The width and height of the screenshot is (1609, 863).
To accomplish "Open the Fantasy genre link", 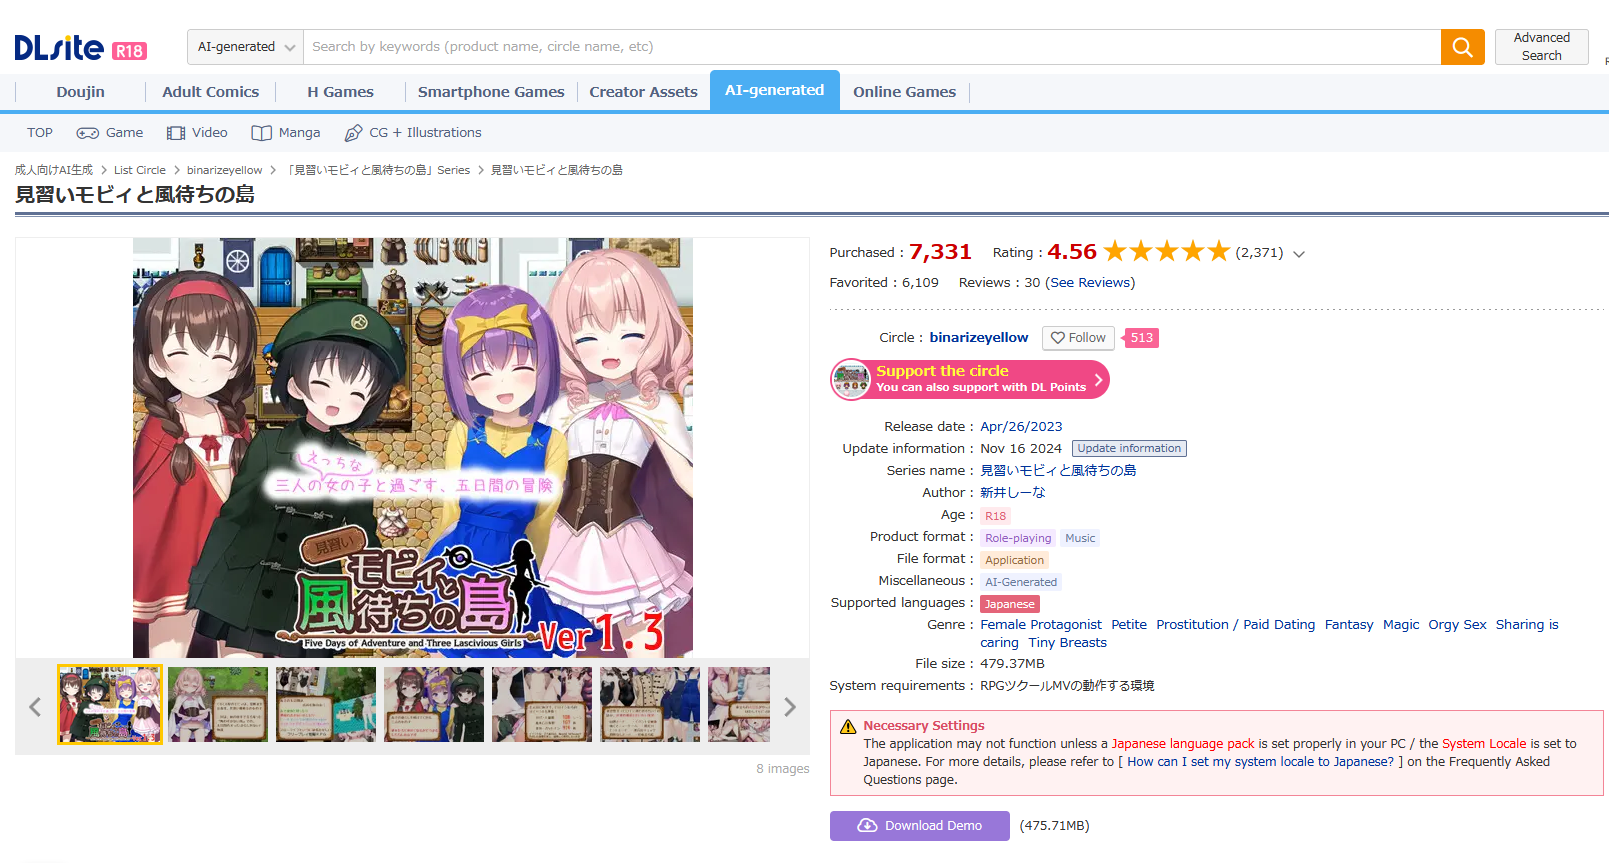I will tap(1349, 625).
